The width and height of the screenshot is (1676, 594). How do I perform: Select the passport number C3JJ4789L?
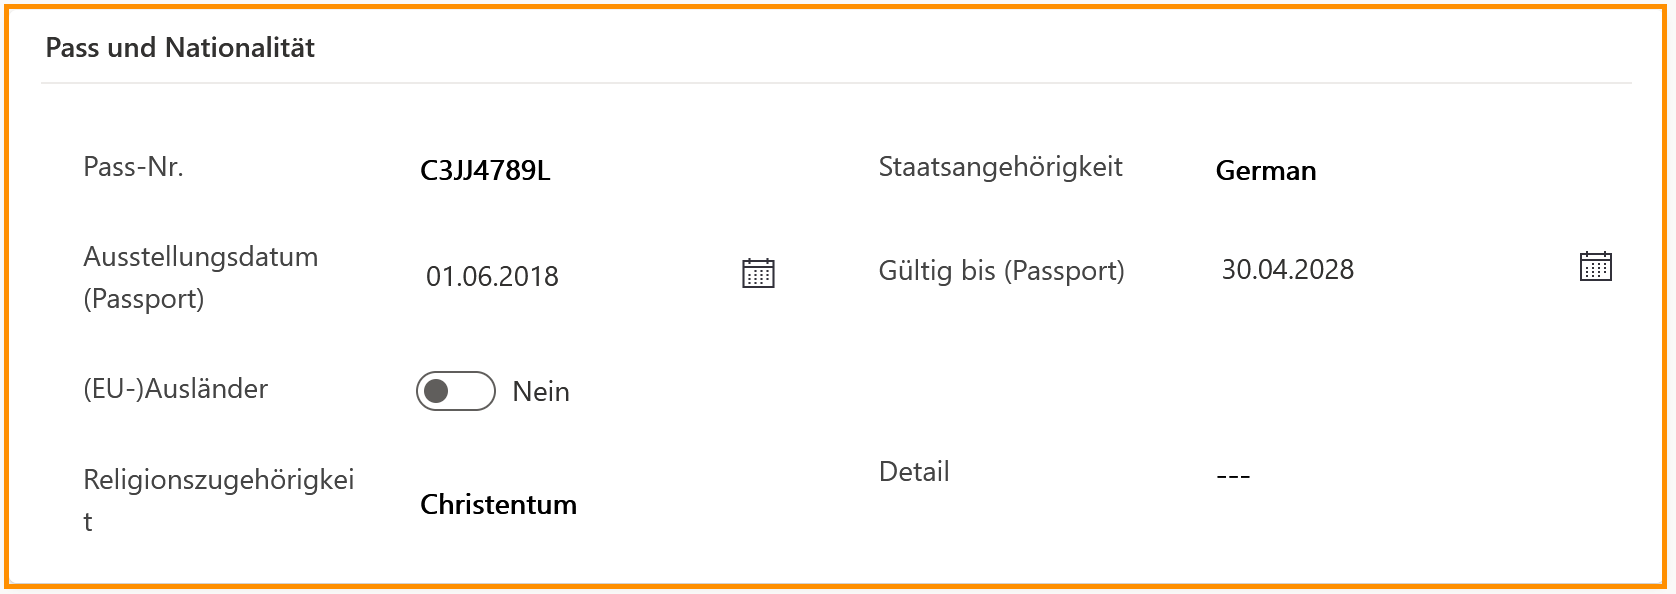[x=485, y=171]
